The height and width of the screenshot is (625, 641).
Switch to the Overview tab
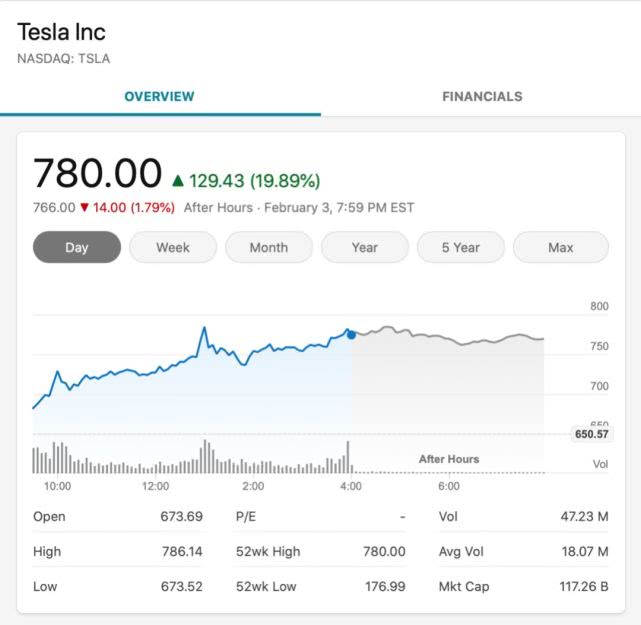coord(160,97)
